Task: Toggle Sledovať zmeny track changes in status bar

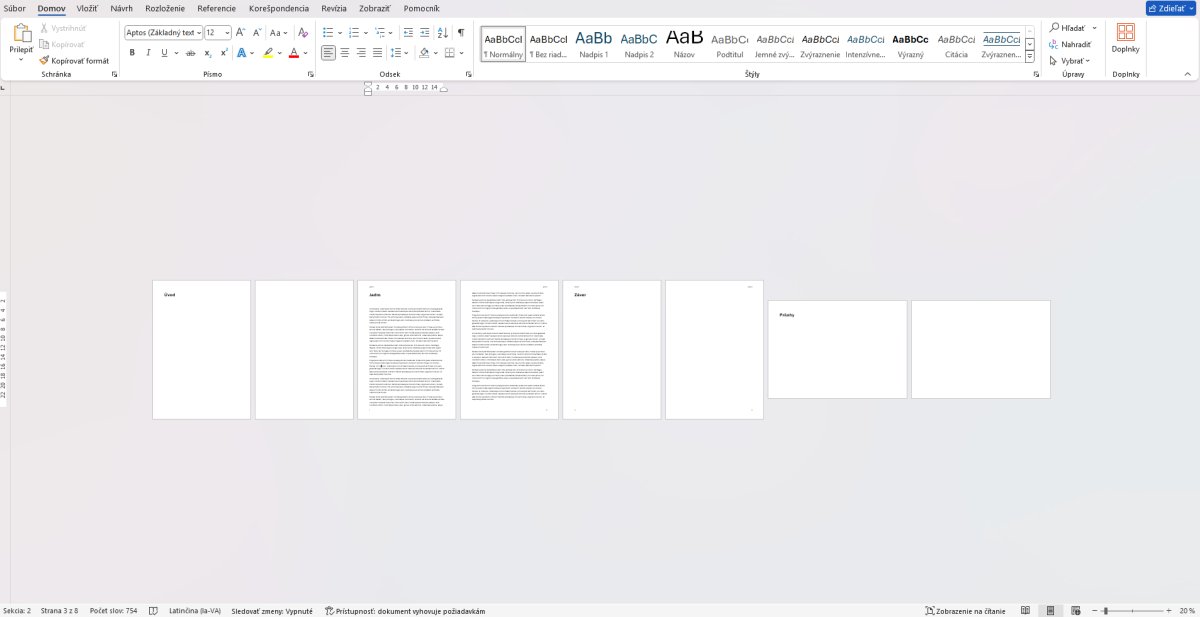Action: click(272, 610)
